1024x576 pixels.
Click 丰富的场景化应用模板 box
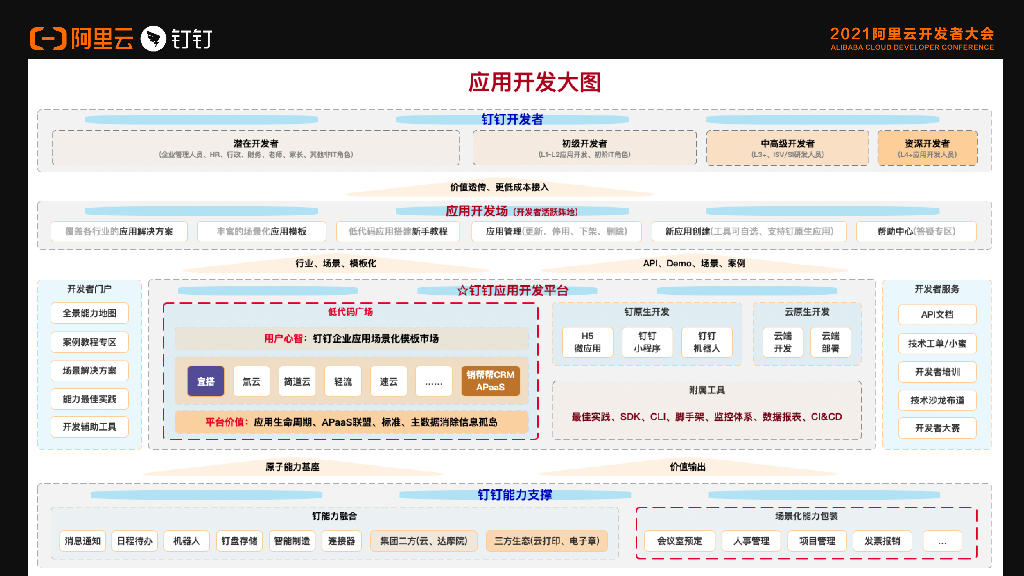pos(261,231)
